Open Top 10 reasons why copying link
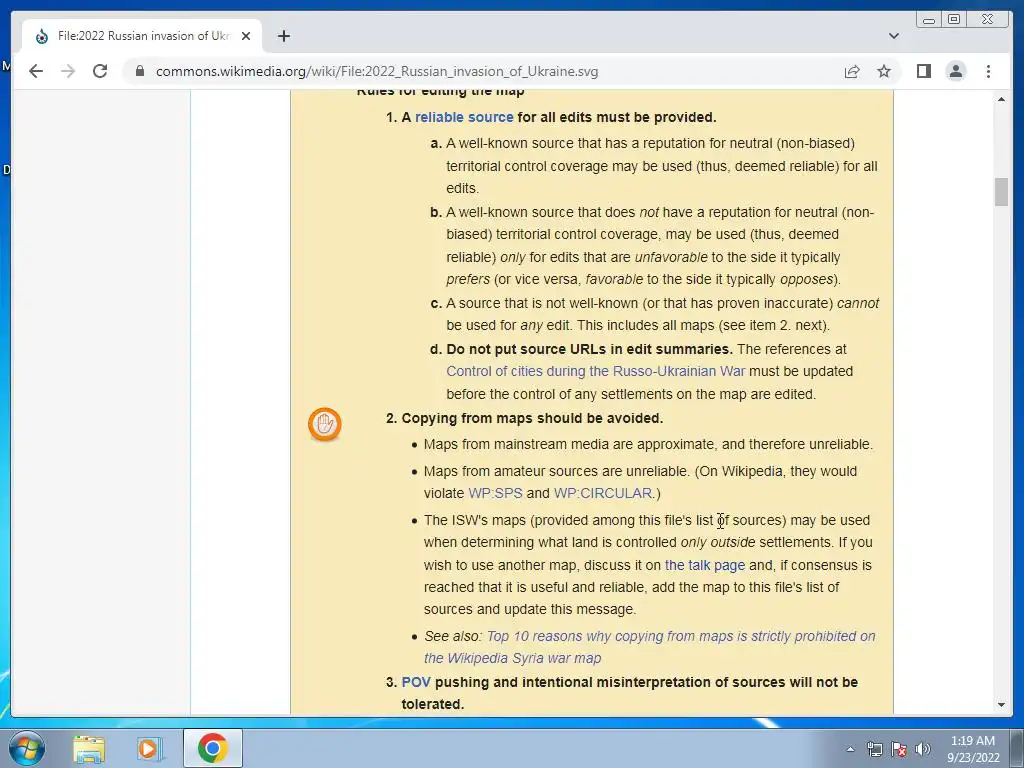Screen dimensions: 1024x768 tap(649, 647)
